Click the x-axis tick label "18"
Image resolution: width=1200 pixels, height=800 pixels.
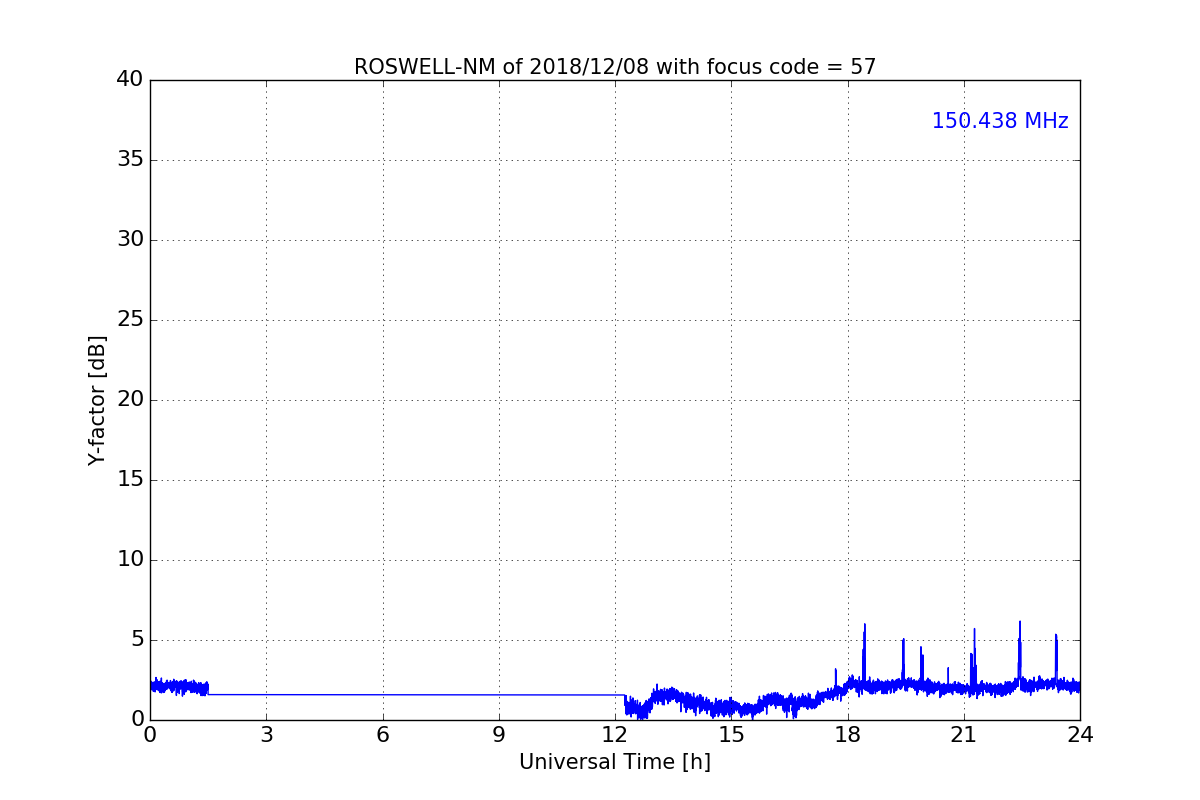(x=848, y=735)
